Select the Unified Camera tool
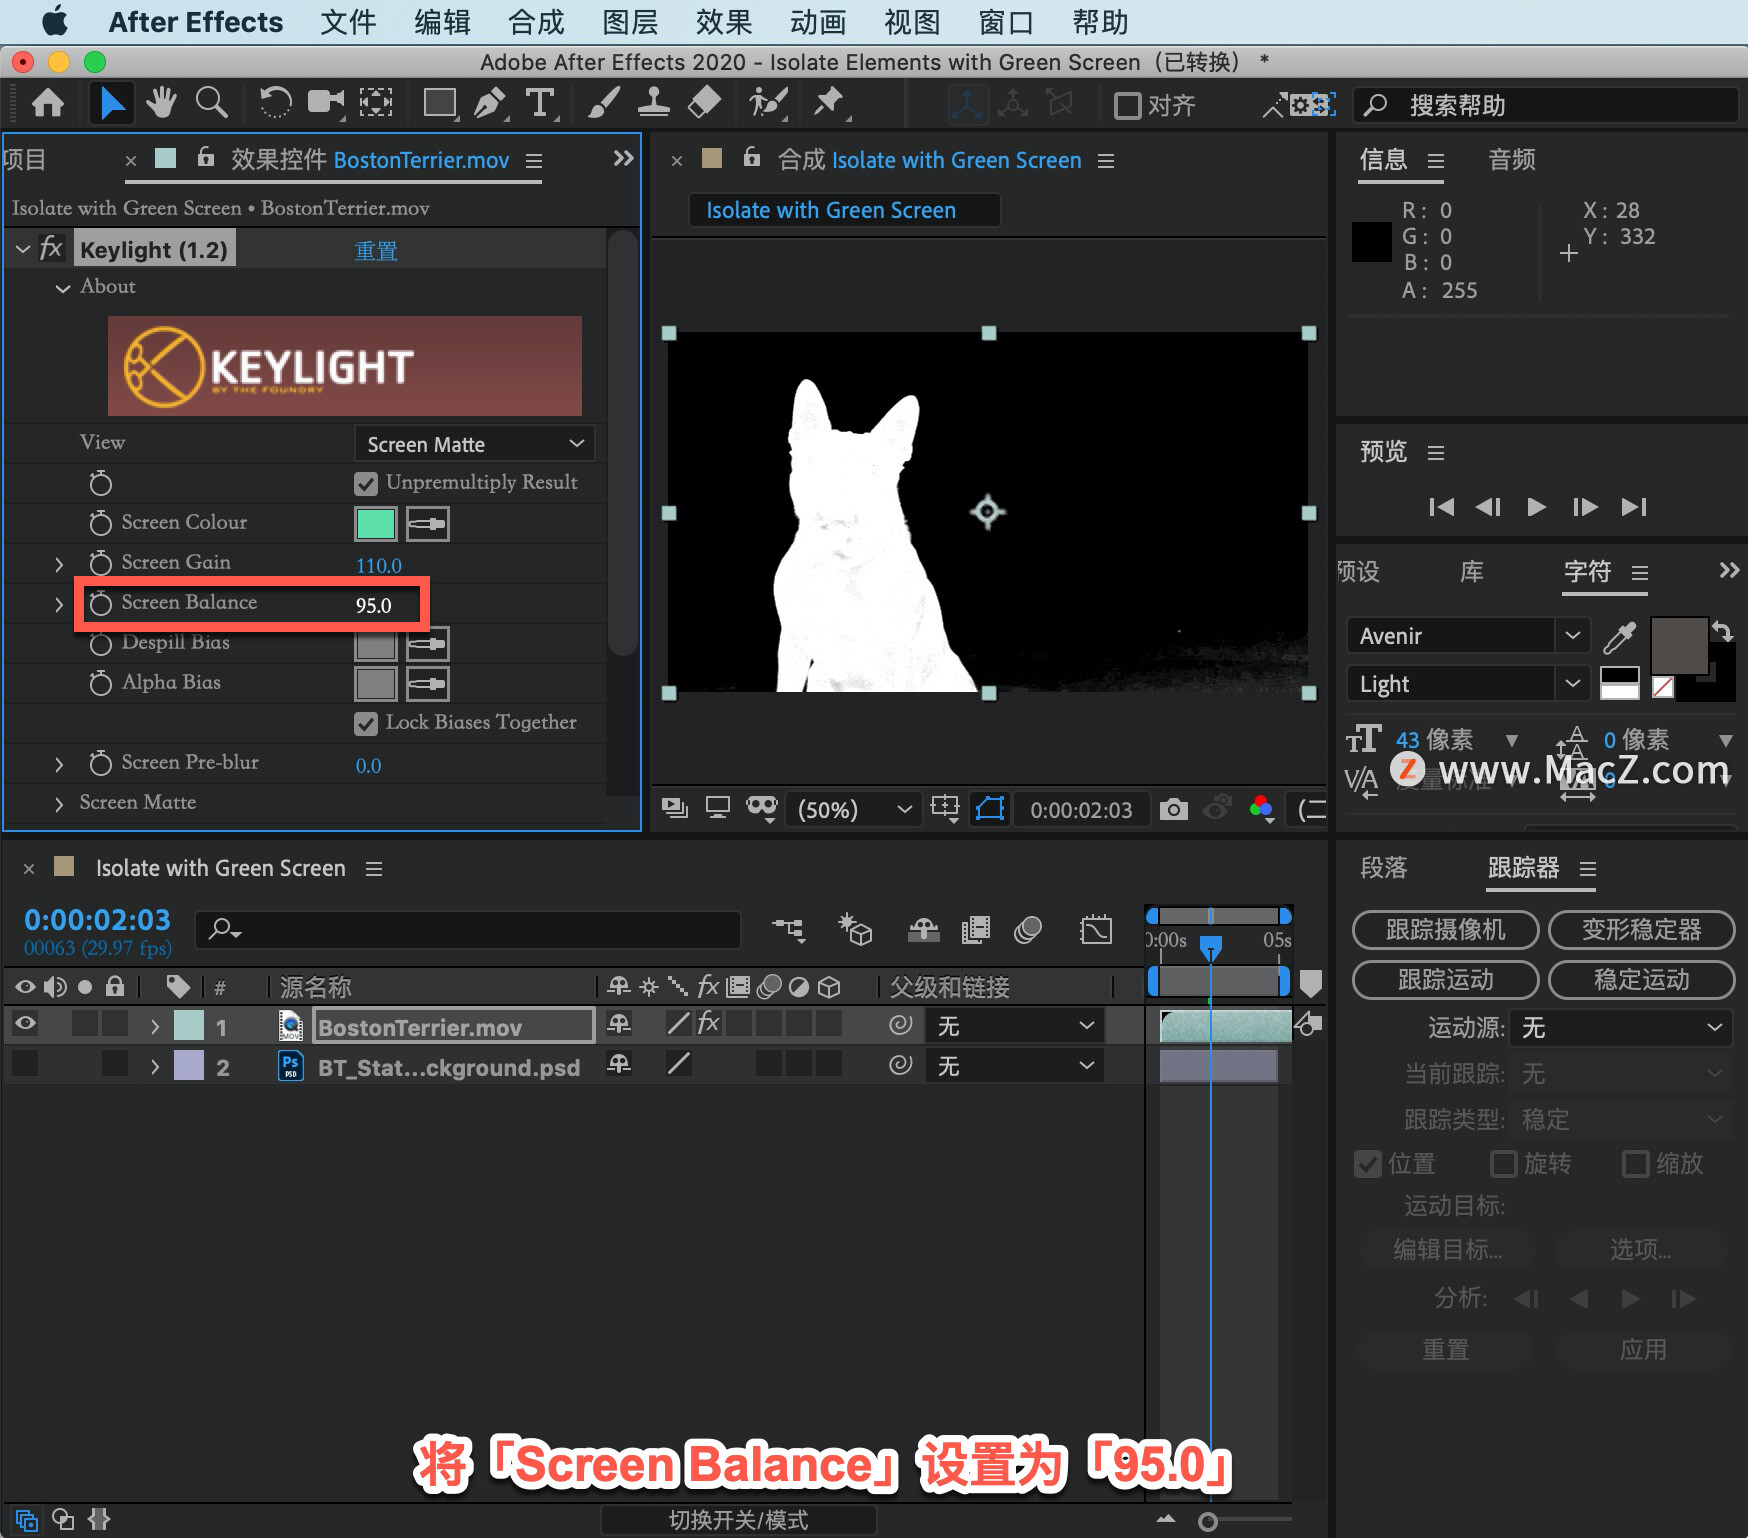Image resolution: width=1748 pixels, height=1538 pixels. coord(326,103)
